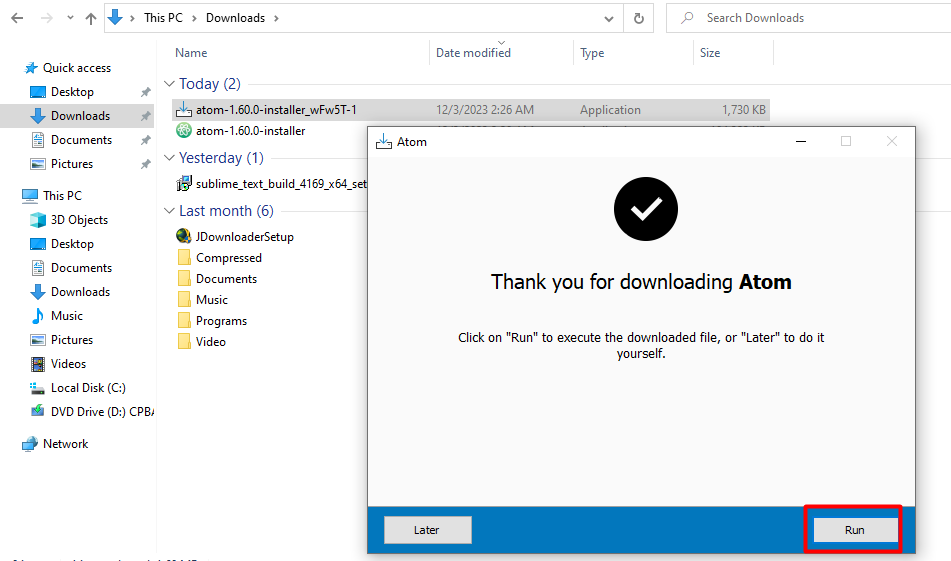This screenshot has width=951, height=561.
Task: Sort by Type column header
Action: point(592,53)
